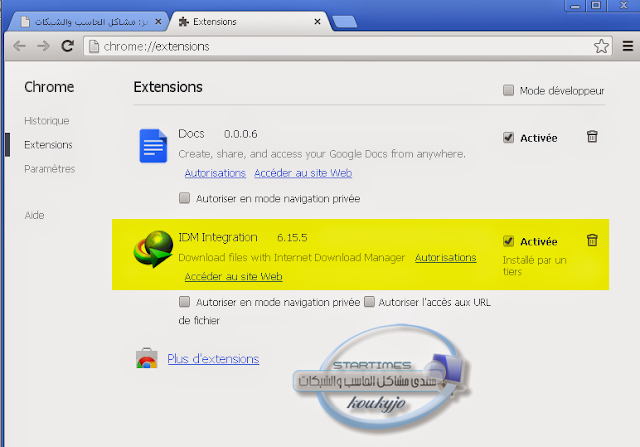Allow IDM Integration in mode navigation privée
This screenshot has width=640, height=447.
coord(184,302)
